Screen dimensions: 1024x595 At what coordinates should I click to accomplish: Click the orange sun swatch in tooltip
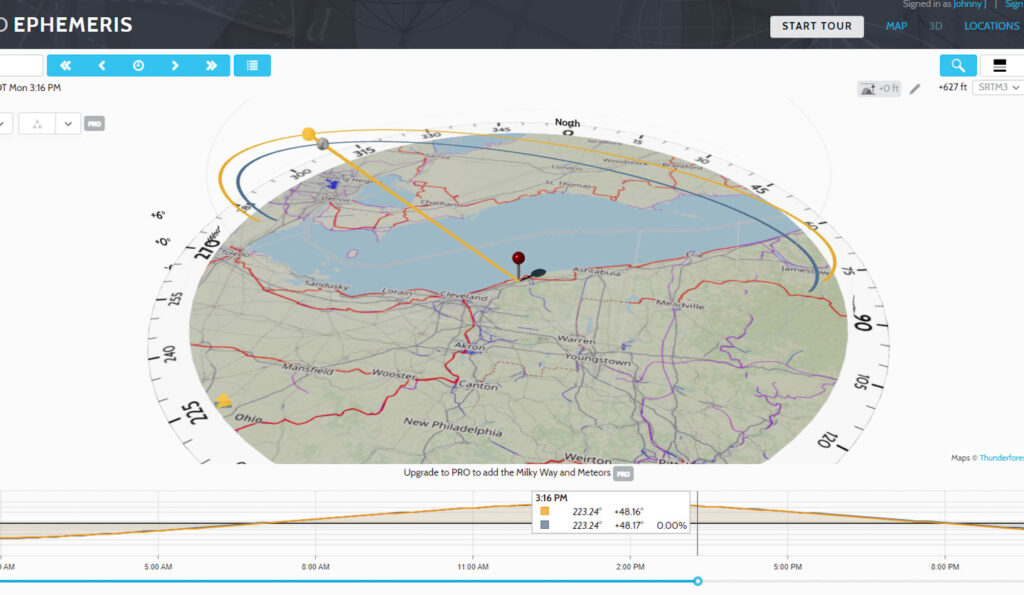[545, 511]
